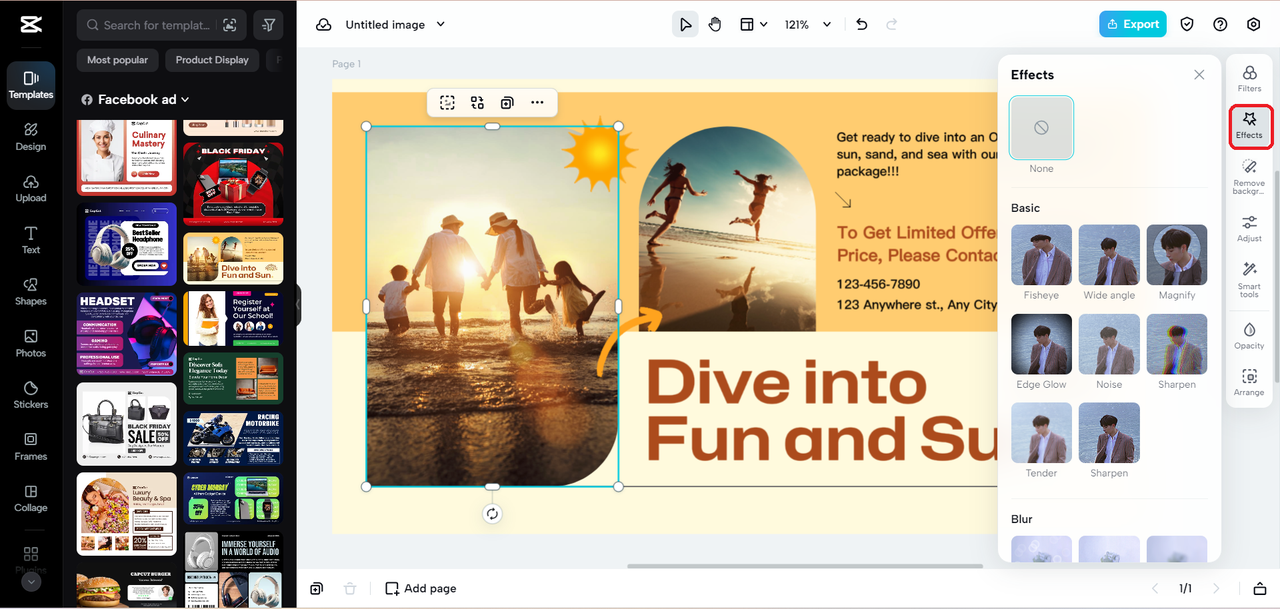1280x609 pixels.
Task: Switch to the Most popular tab
Action: [x=117, y=60]
